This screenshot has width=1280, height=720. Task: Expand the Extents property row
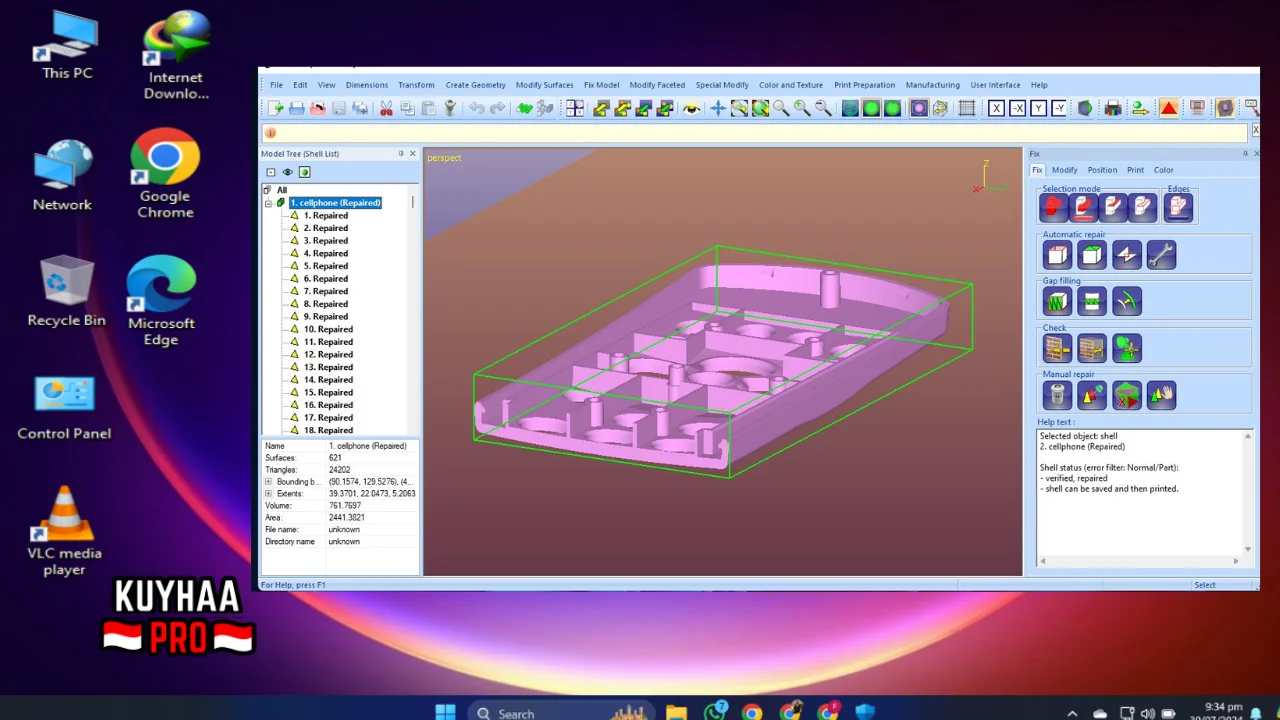268,494
